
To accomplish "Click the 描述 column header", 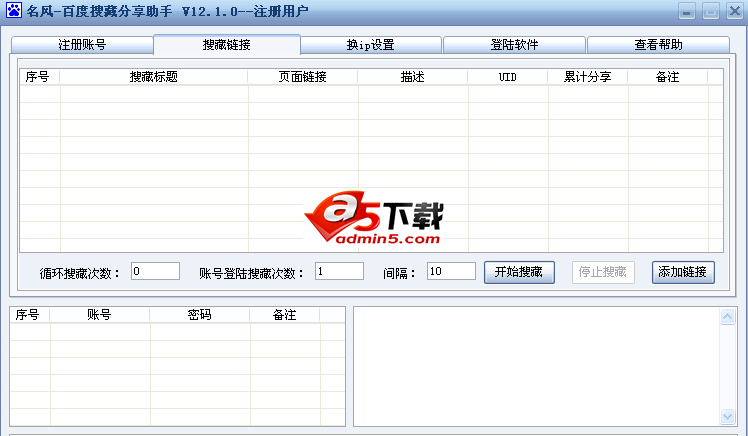I will (x=413, y=77).
